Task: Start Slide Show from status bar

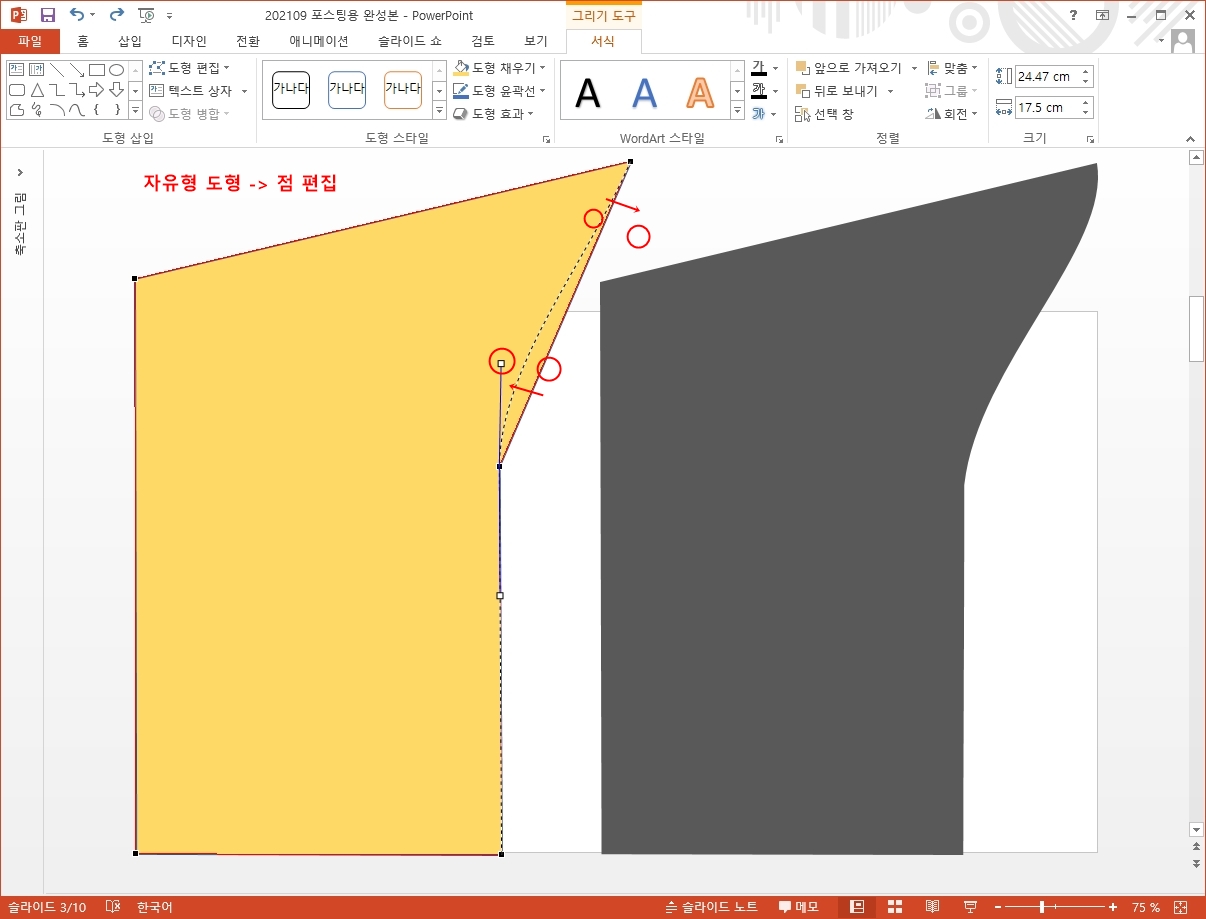Action: [x=969, y=907]
